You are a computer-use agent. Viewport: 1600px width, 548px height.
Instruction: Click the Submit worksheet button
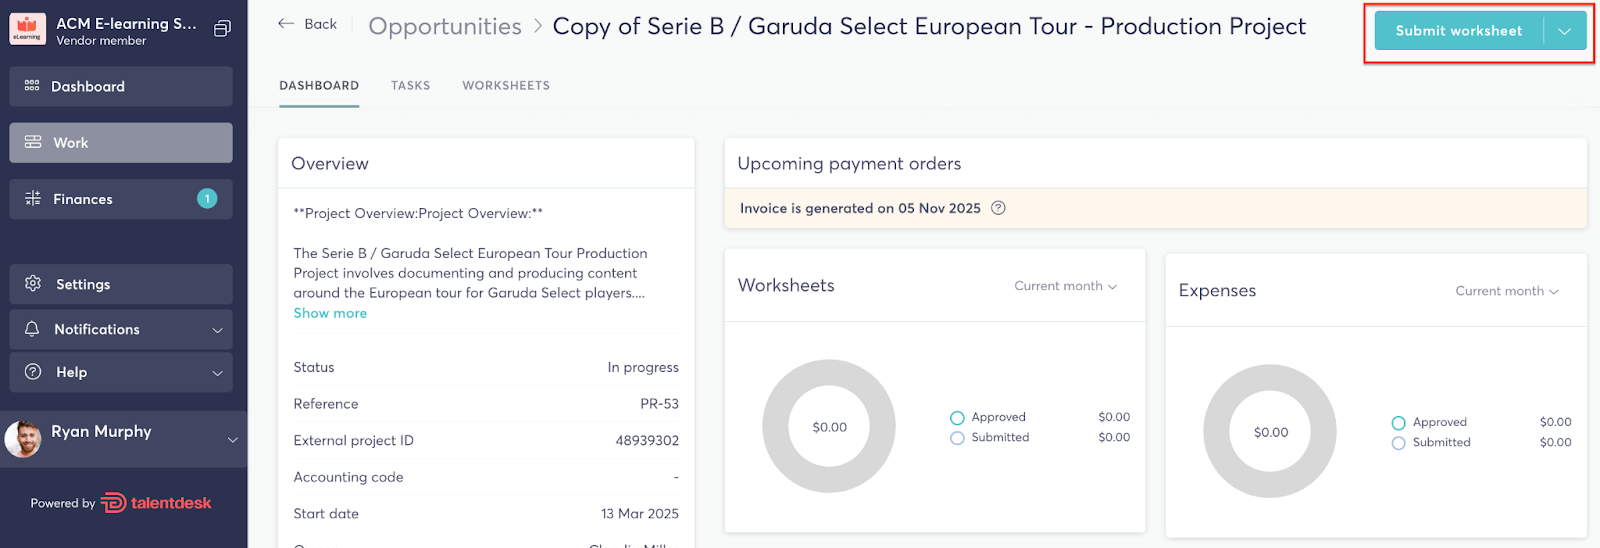(1458, 31)
